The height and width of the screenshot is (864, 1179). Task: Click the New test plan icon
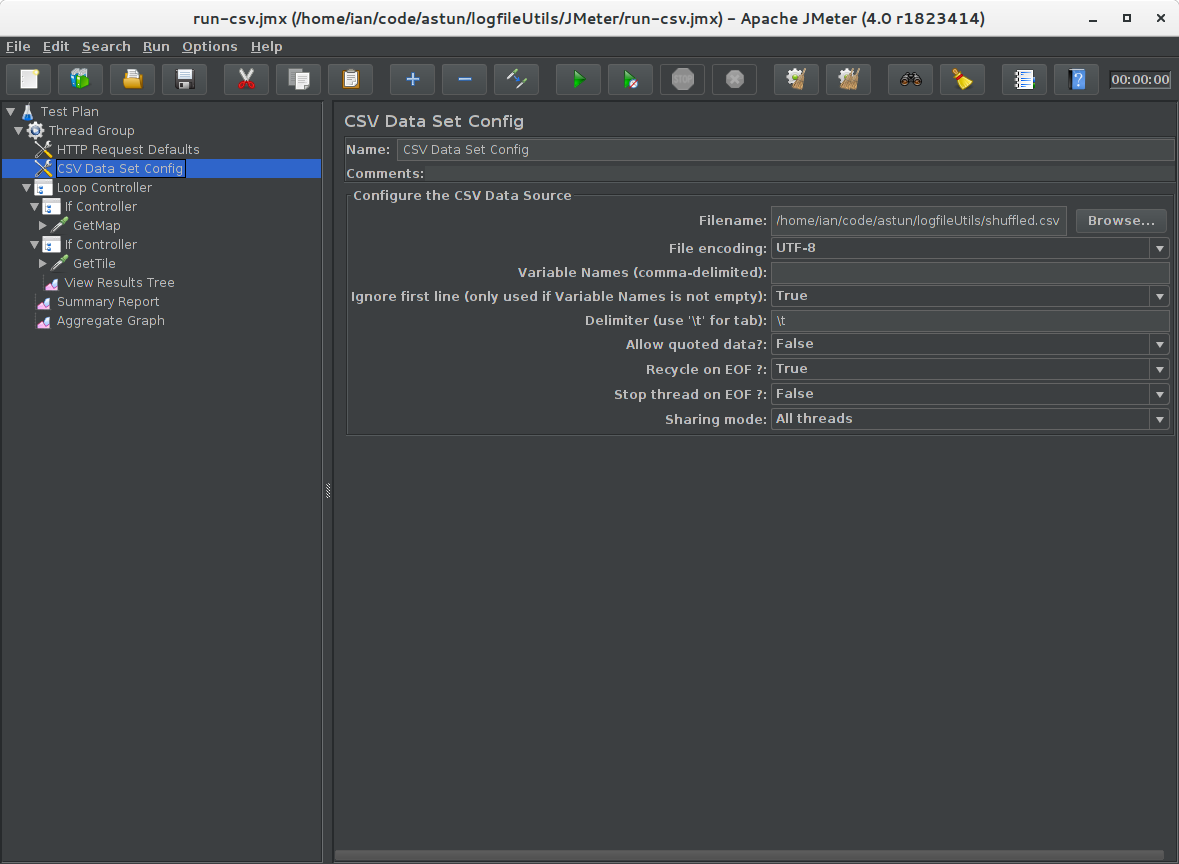29,79
